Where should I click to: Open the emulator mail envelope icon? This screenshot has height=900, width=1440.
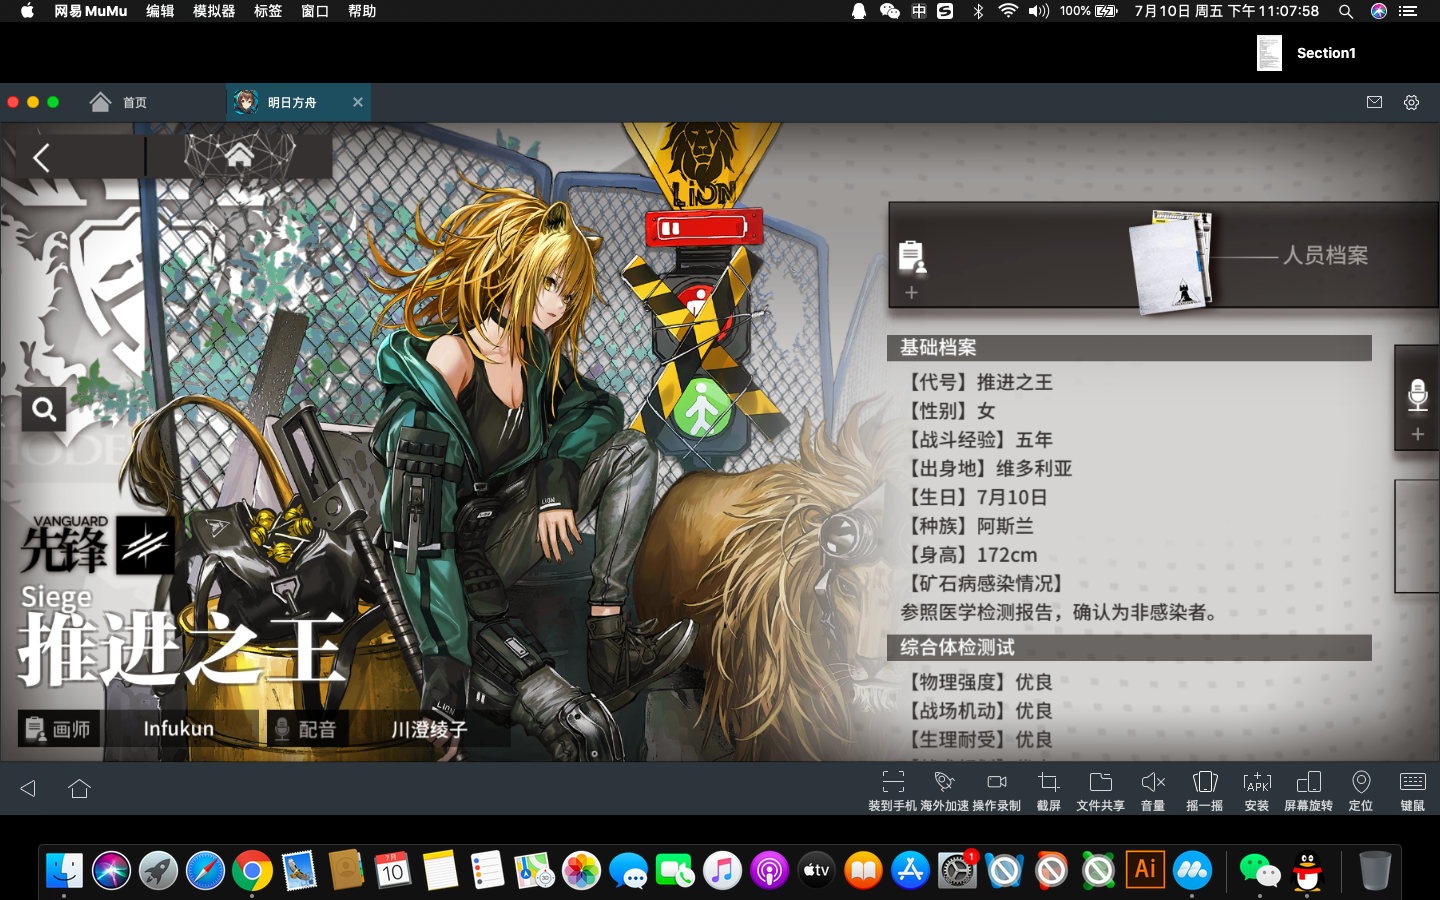(1374, 102)
